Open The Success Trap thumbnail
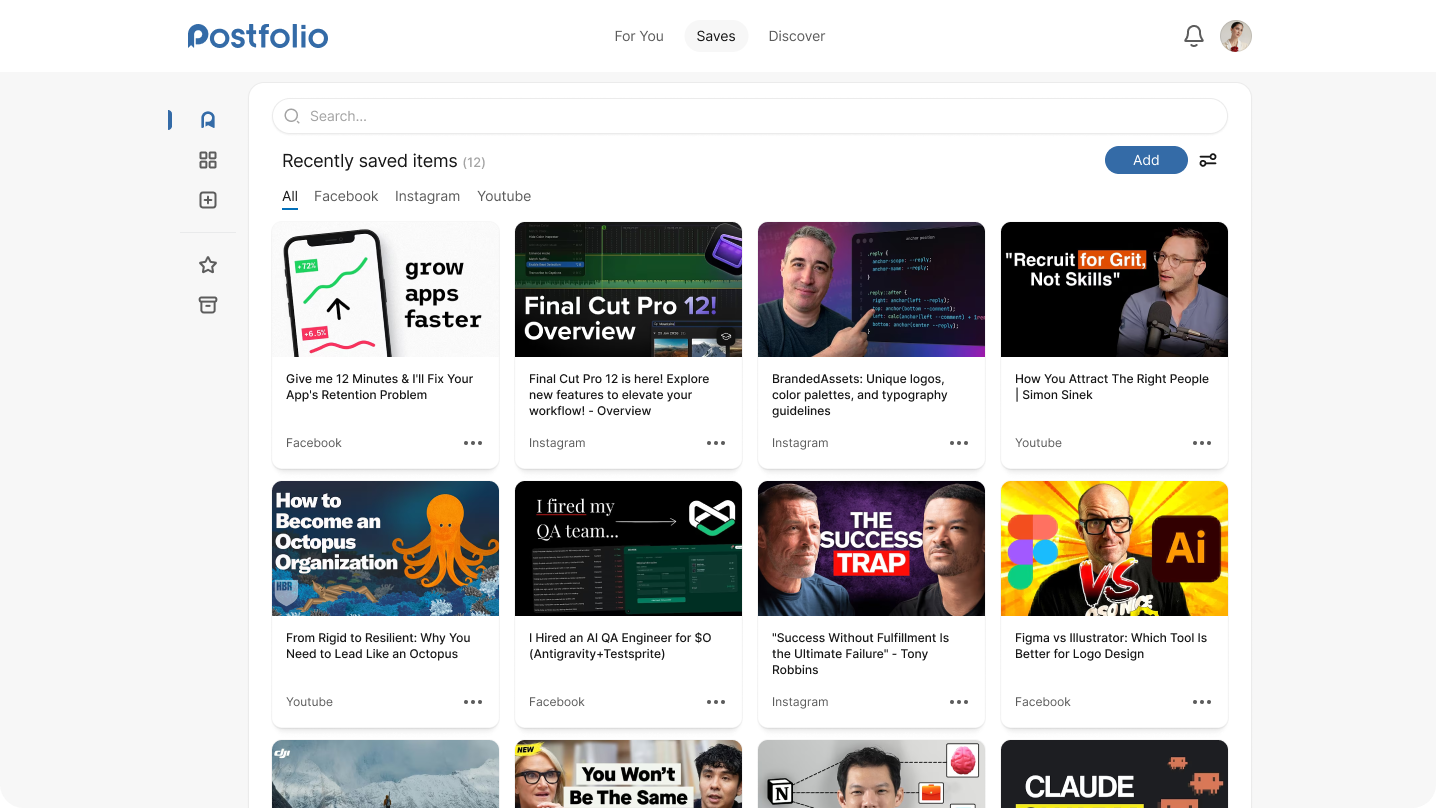The width and height of the screenshot is (1436, 808). click(x=871, y=548)
